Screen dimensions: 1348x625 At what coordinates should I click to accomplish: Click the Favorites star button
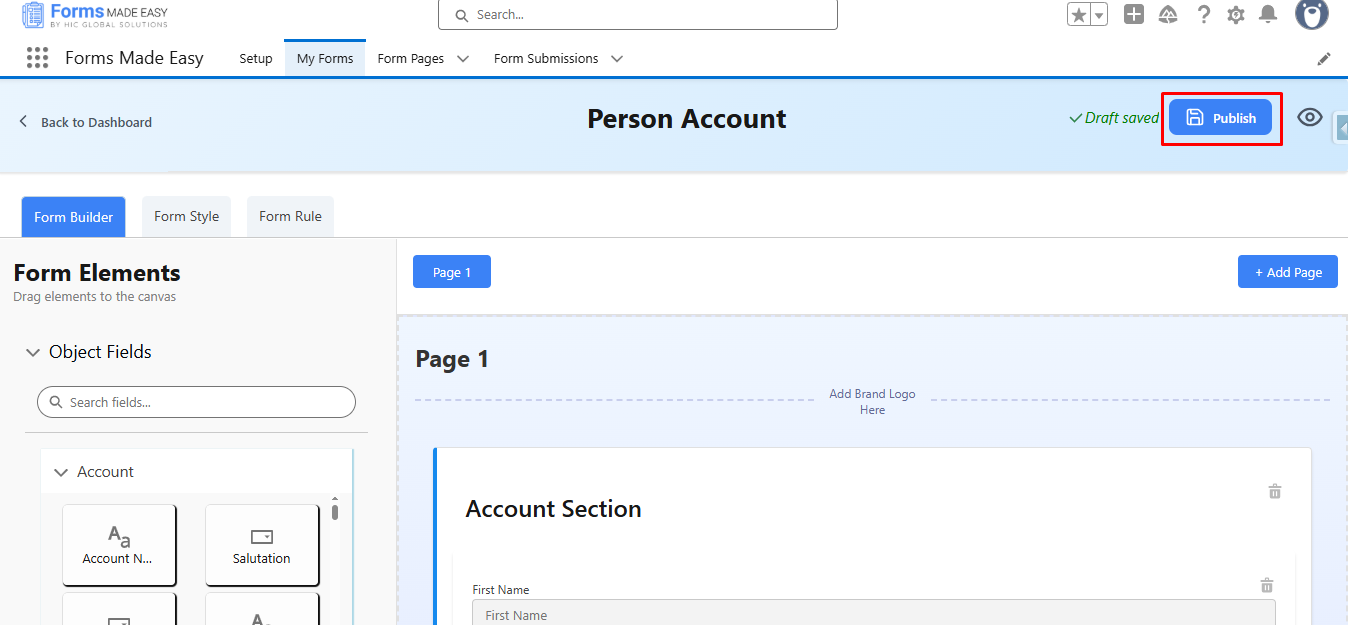point(1078,15)
